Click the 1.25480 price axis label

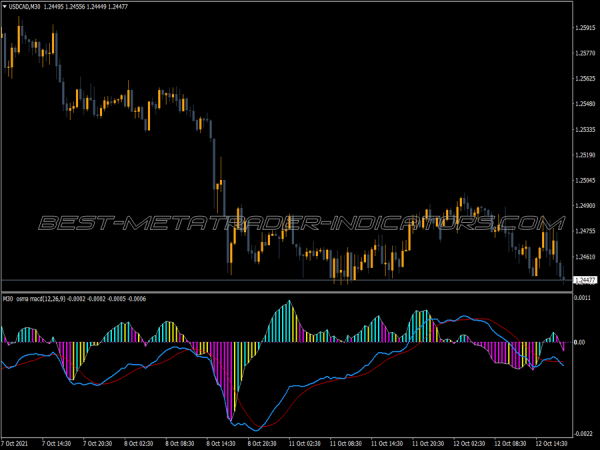[x=585, y=104]
